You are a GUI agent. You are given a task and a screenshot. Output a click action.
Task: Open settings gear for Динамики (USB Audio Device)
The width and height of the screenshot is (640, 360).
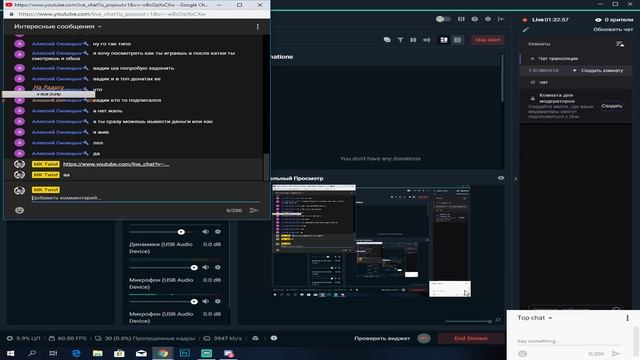(x=218, y=267)
